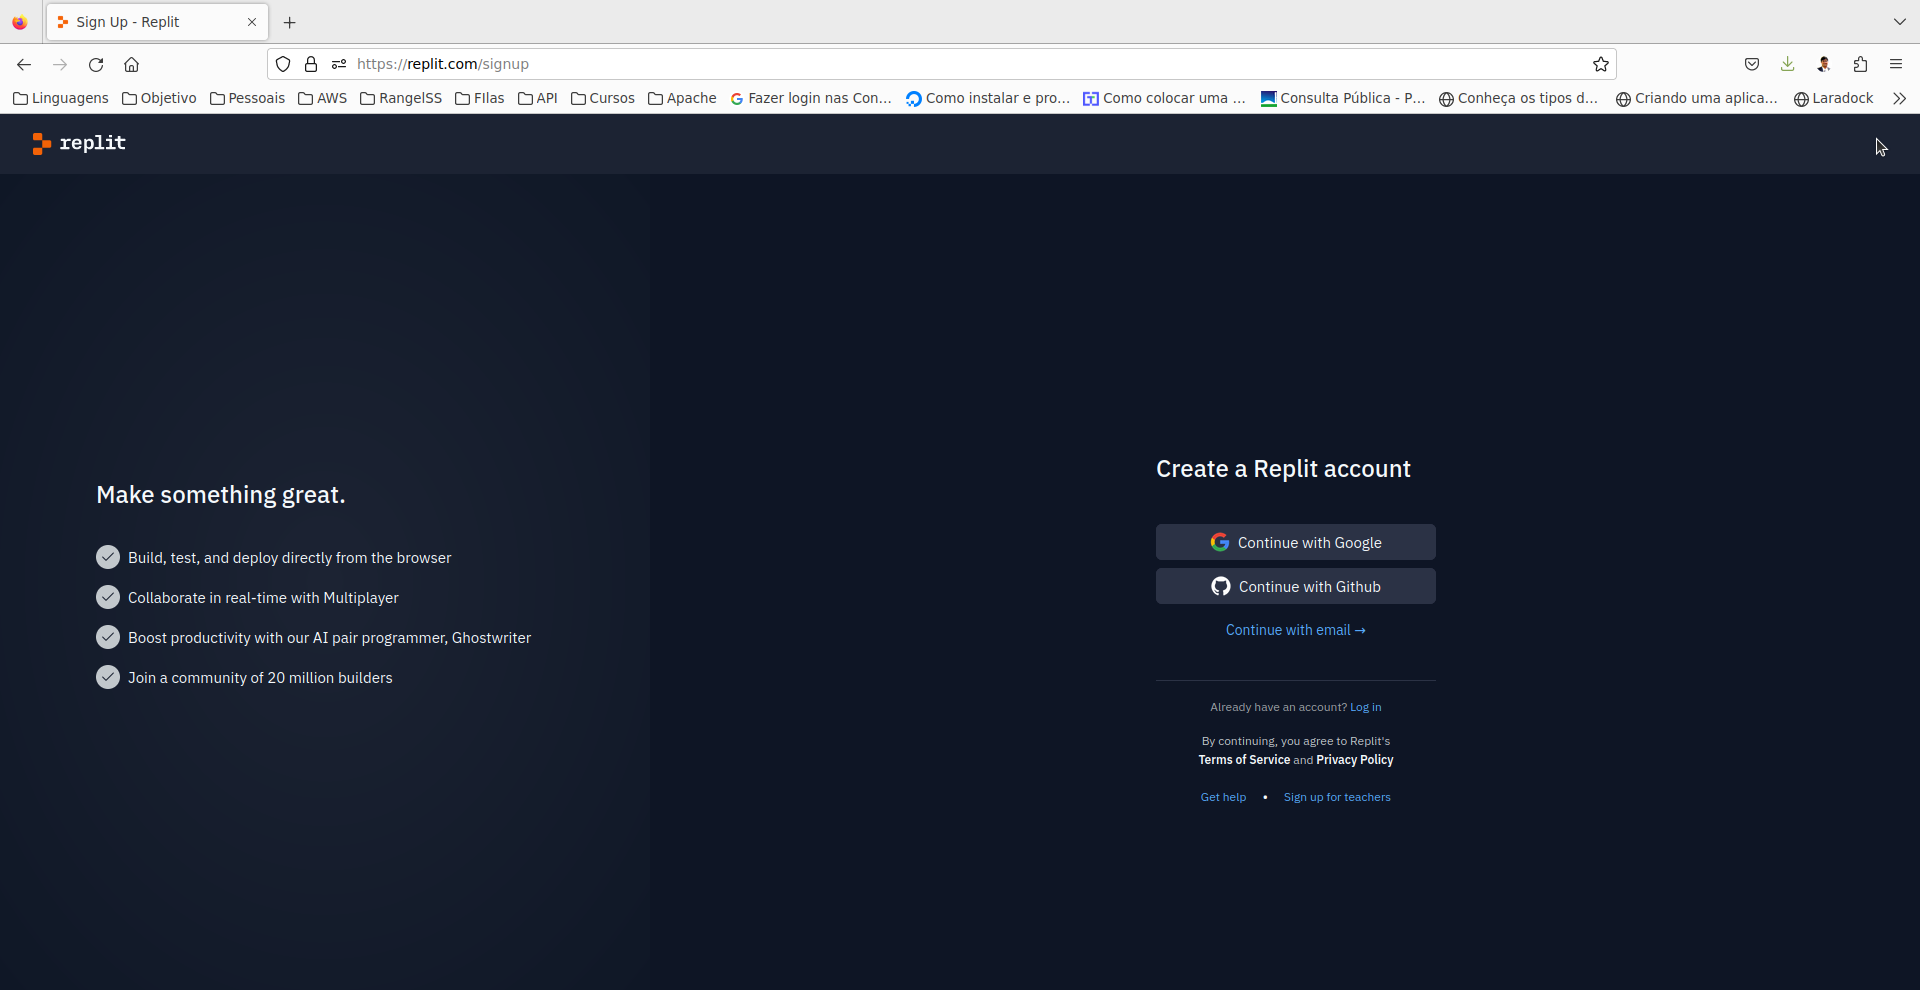Click text 'Collaborate in real-time with Multiplayer'
Screen dimensions: 1920x990
coord(263,598)
